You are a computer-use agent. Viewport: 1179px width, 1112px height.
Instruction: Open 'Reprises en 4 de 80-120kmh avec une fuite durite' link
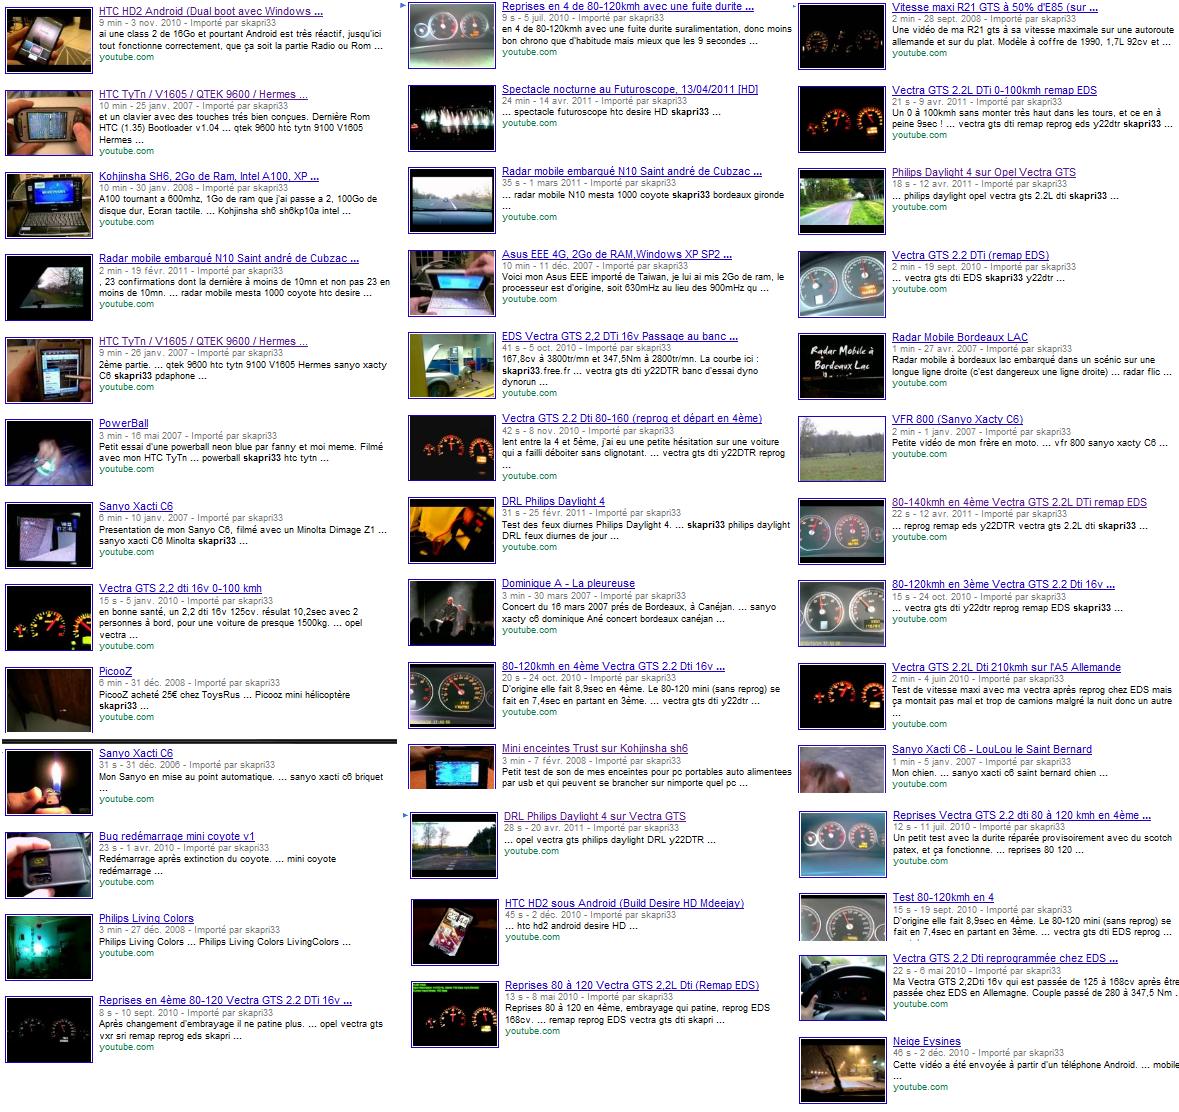coord(628,6)
